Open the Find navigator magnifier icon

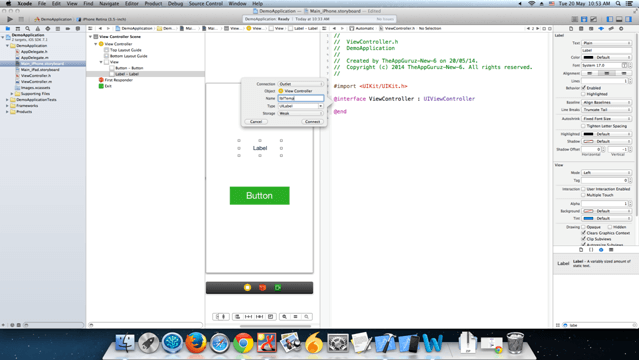[x=28, y=29]
